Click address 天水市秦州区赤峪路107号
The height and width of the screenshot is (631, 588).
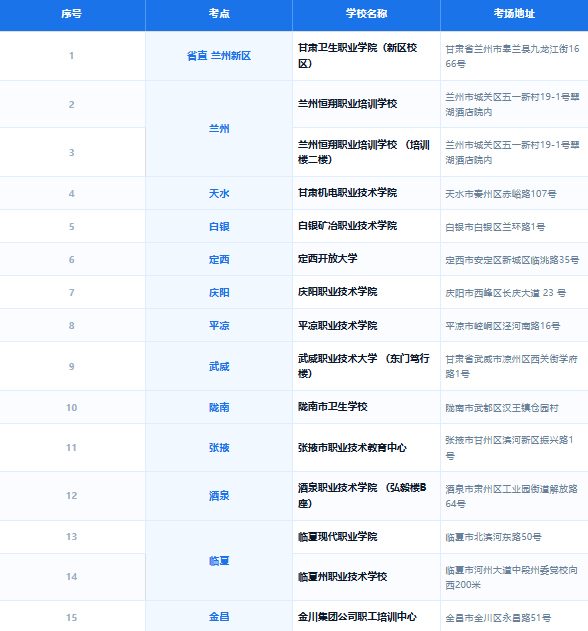click(x=501, y=194)
